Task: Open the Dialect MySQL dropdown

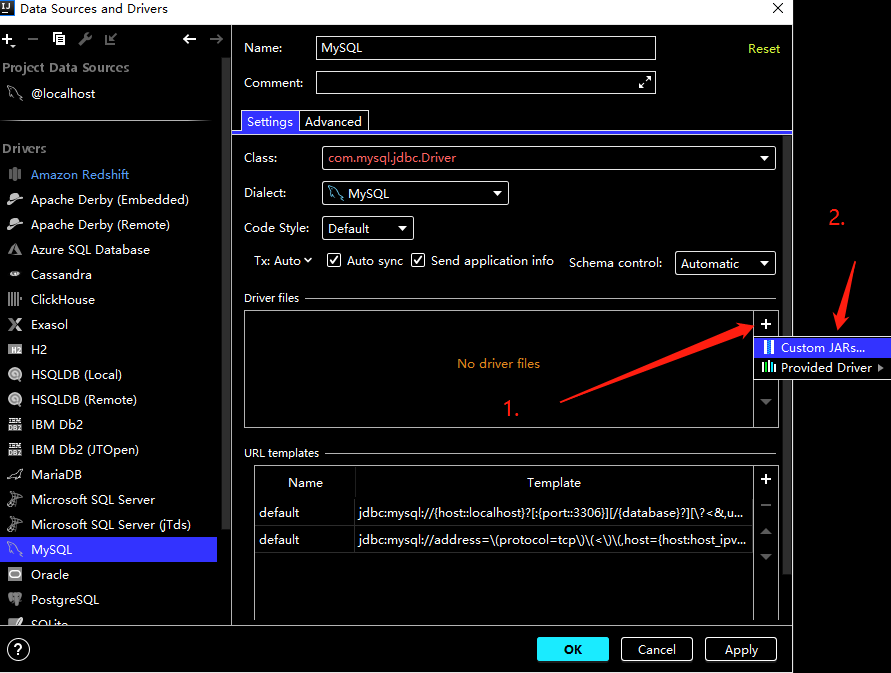Action: click(415, 193)
